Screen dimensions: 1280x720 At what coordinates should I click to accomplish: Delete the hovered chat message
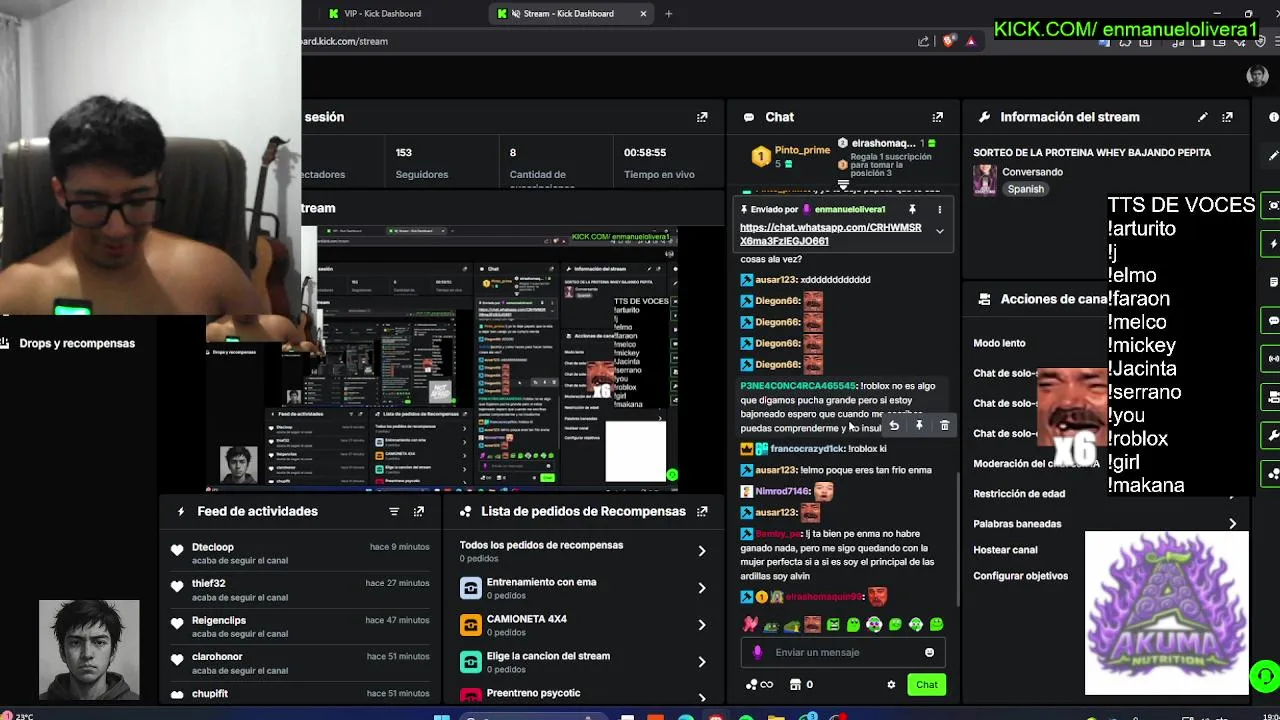pyautogui.click(x=944, y=426)
